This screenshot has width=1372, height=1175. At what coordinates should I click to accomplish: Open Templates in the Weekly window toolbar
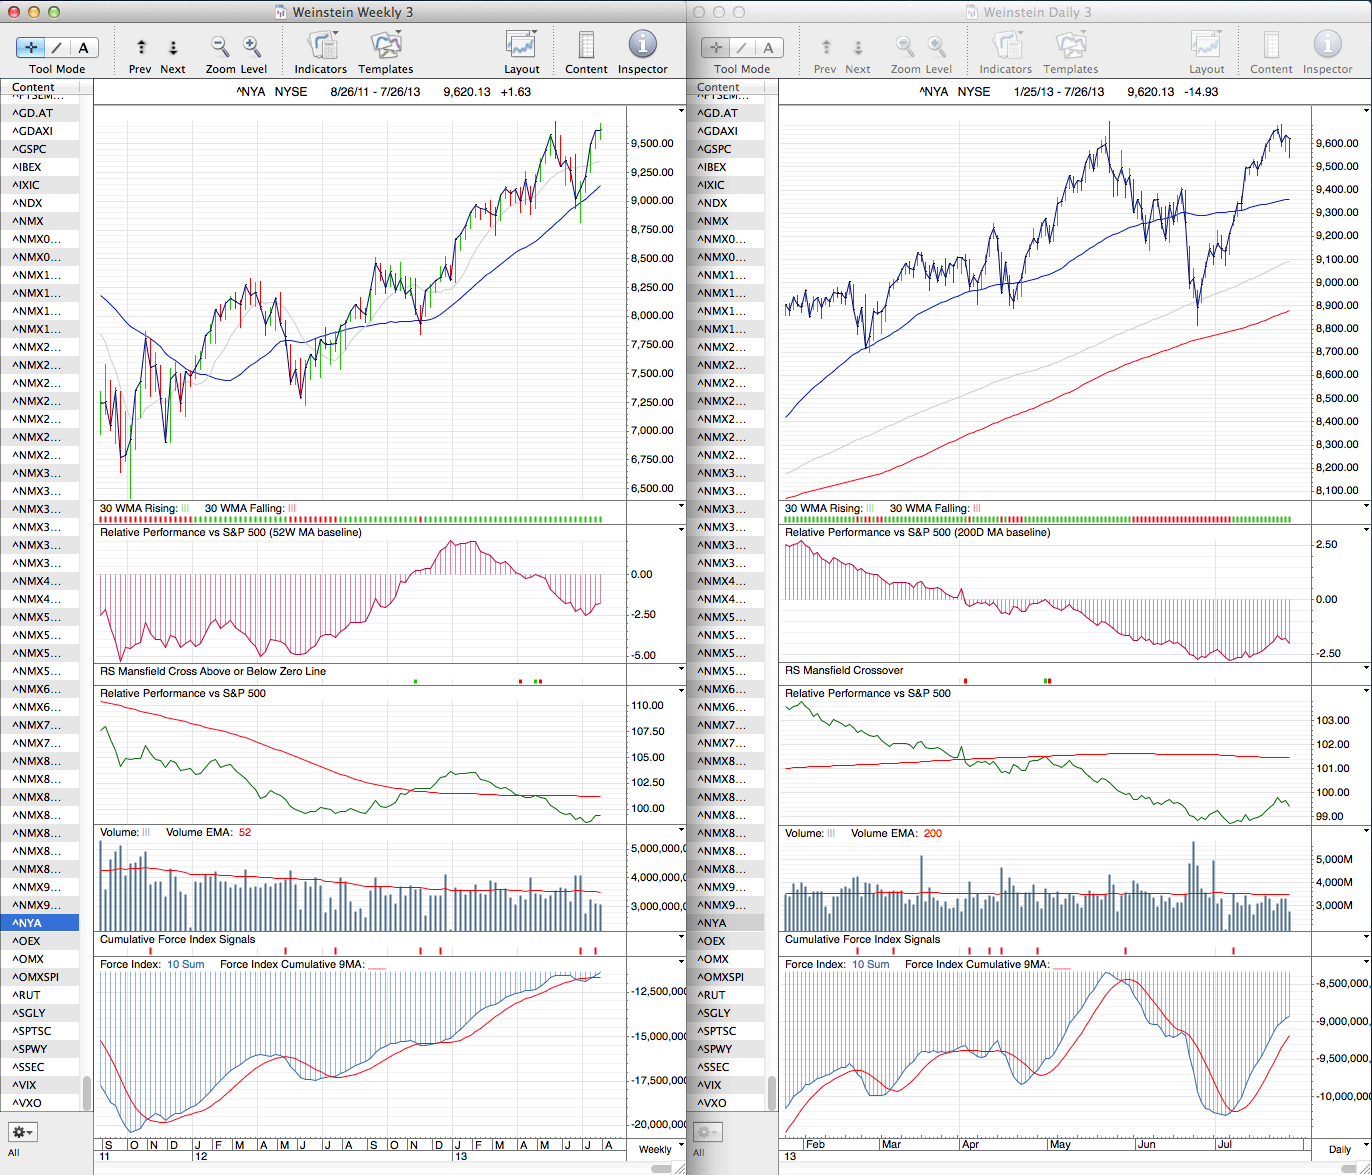click(385, 47)
